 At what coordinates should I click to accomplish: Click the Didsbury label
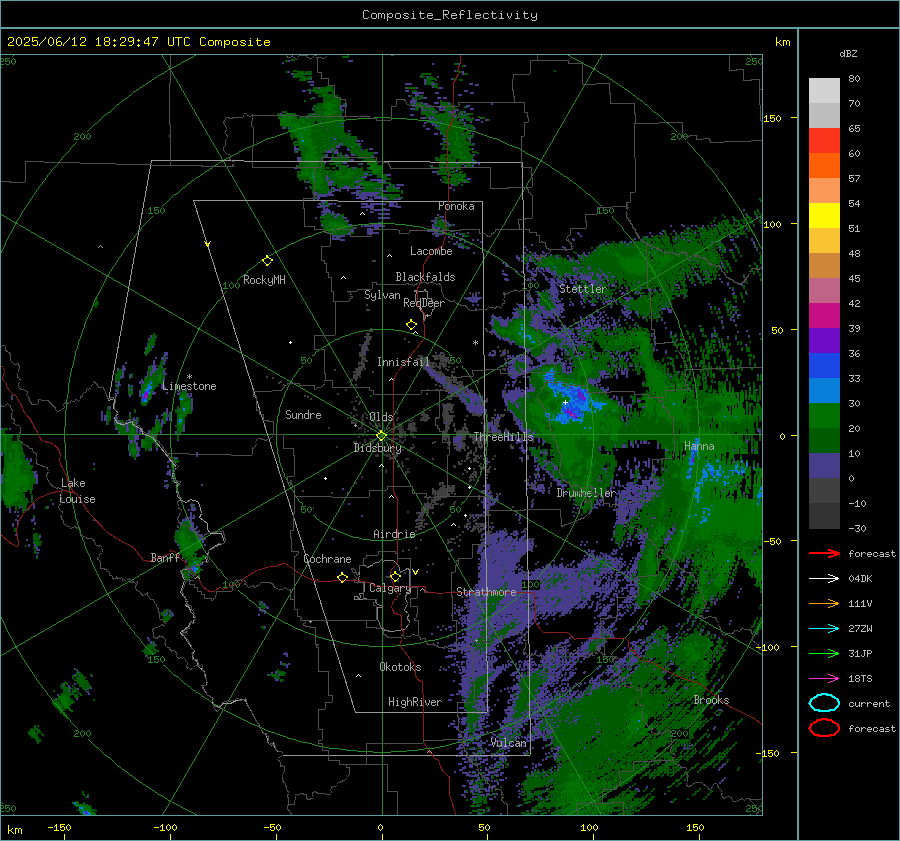click(x=377, y=448)
